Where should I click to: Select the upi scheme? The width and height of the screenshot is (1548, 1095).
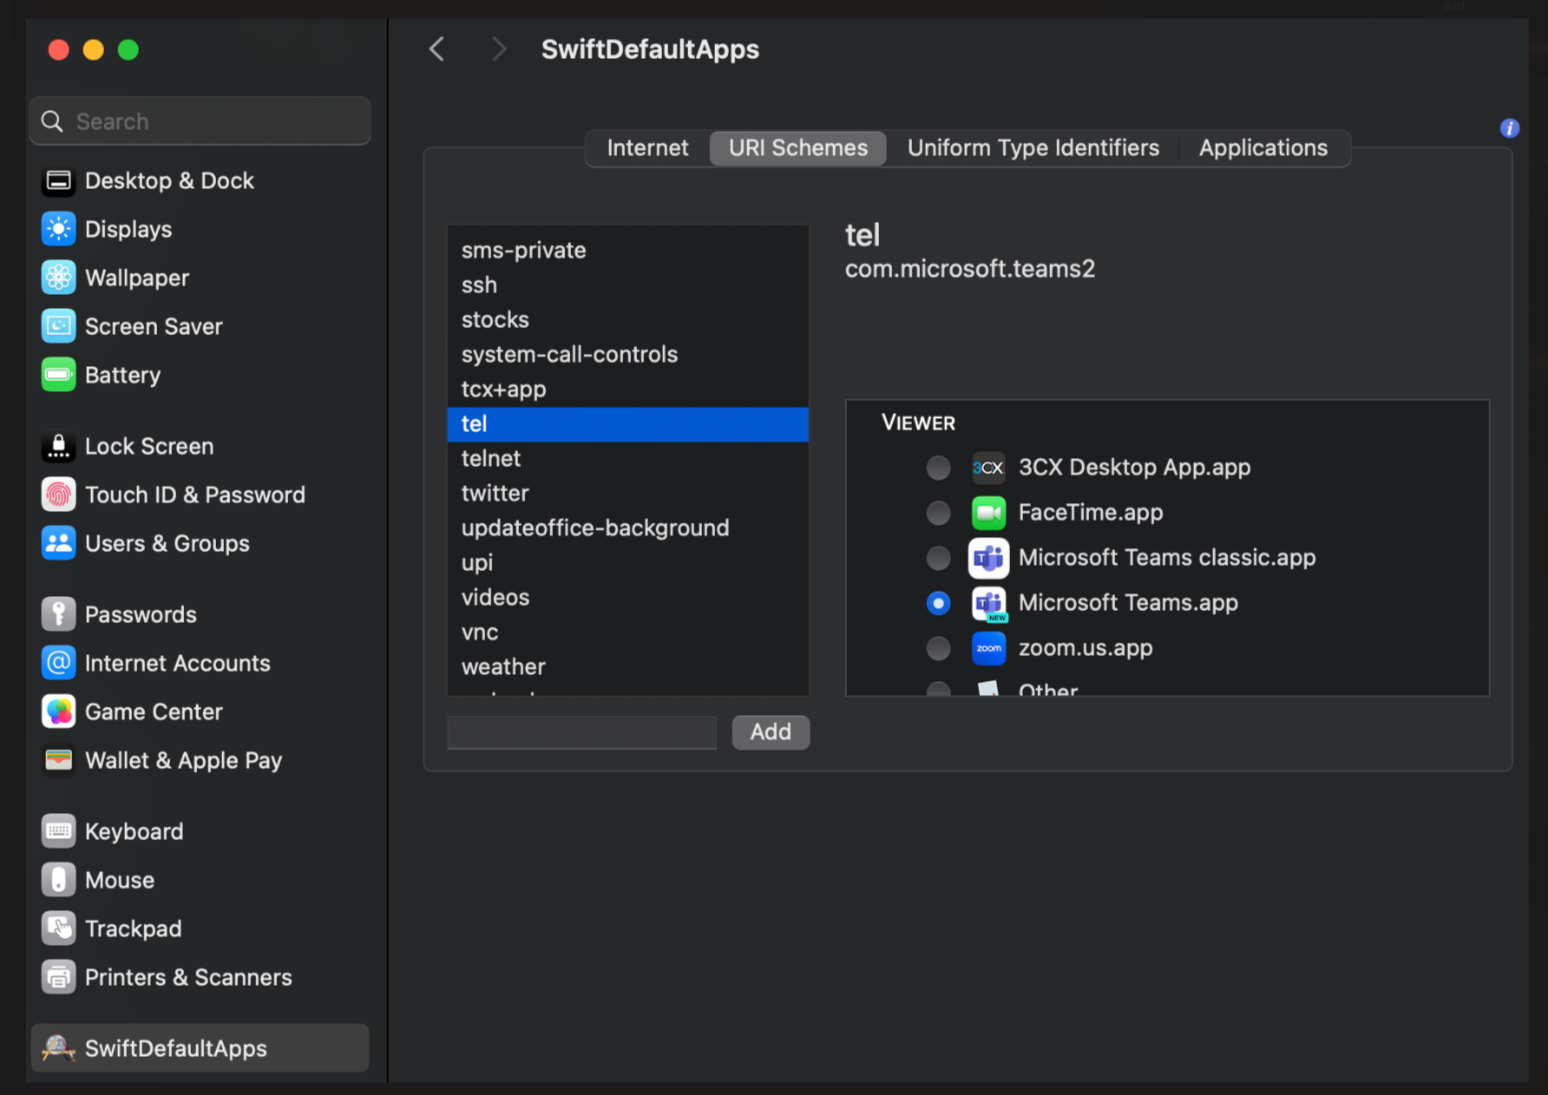[x=628, y=562]
